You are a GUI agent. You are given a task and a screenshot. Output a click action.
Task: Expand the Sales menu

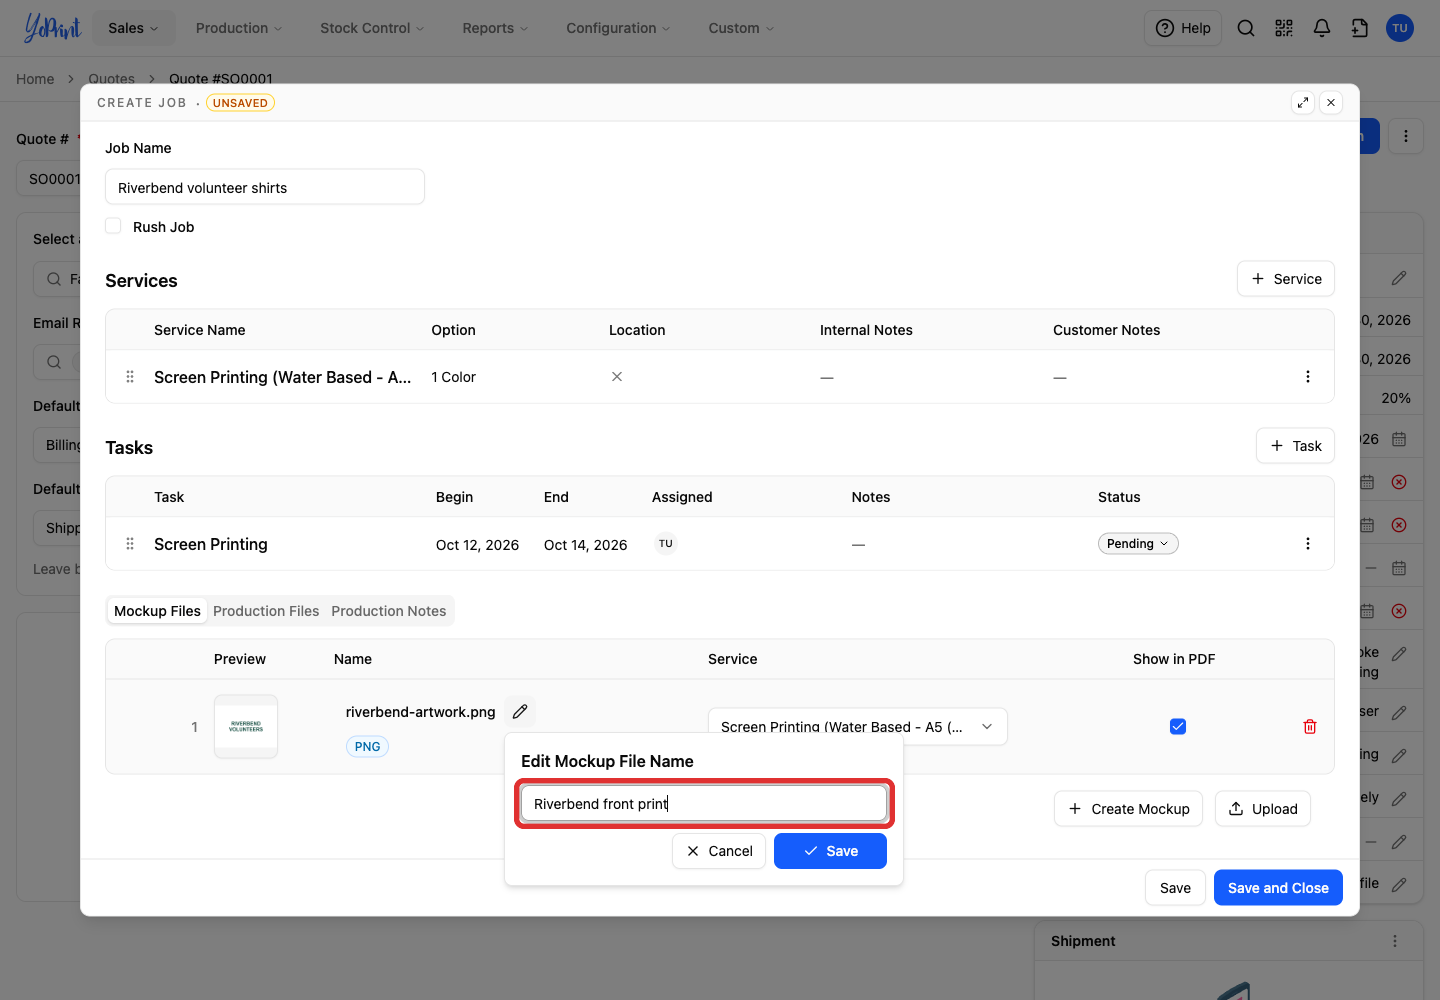tap(134, 28)
